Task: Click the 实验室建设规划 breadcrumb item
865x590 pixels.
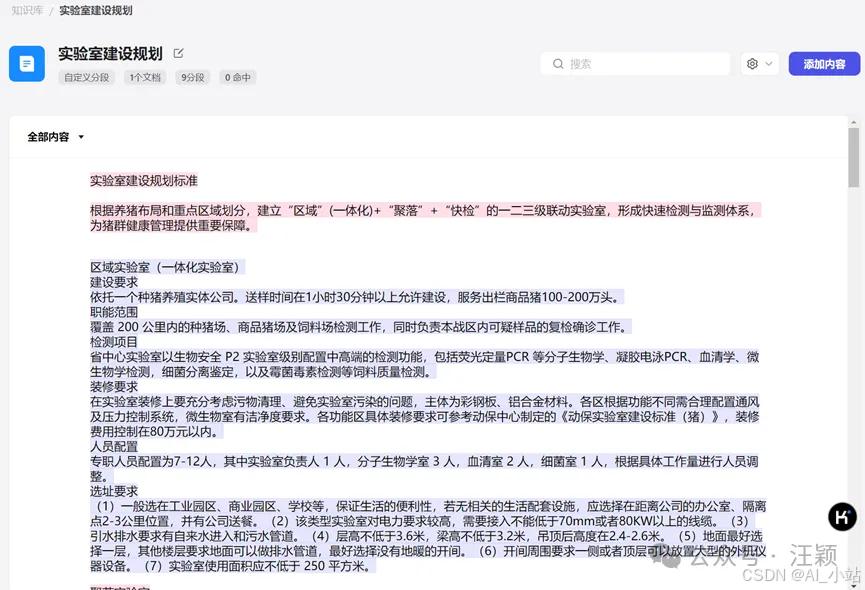Action: click(x=96, y=10)
